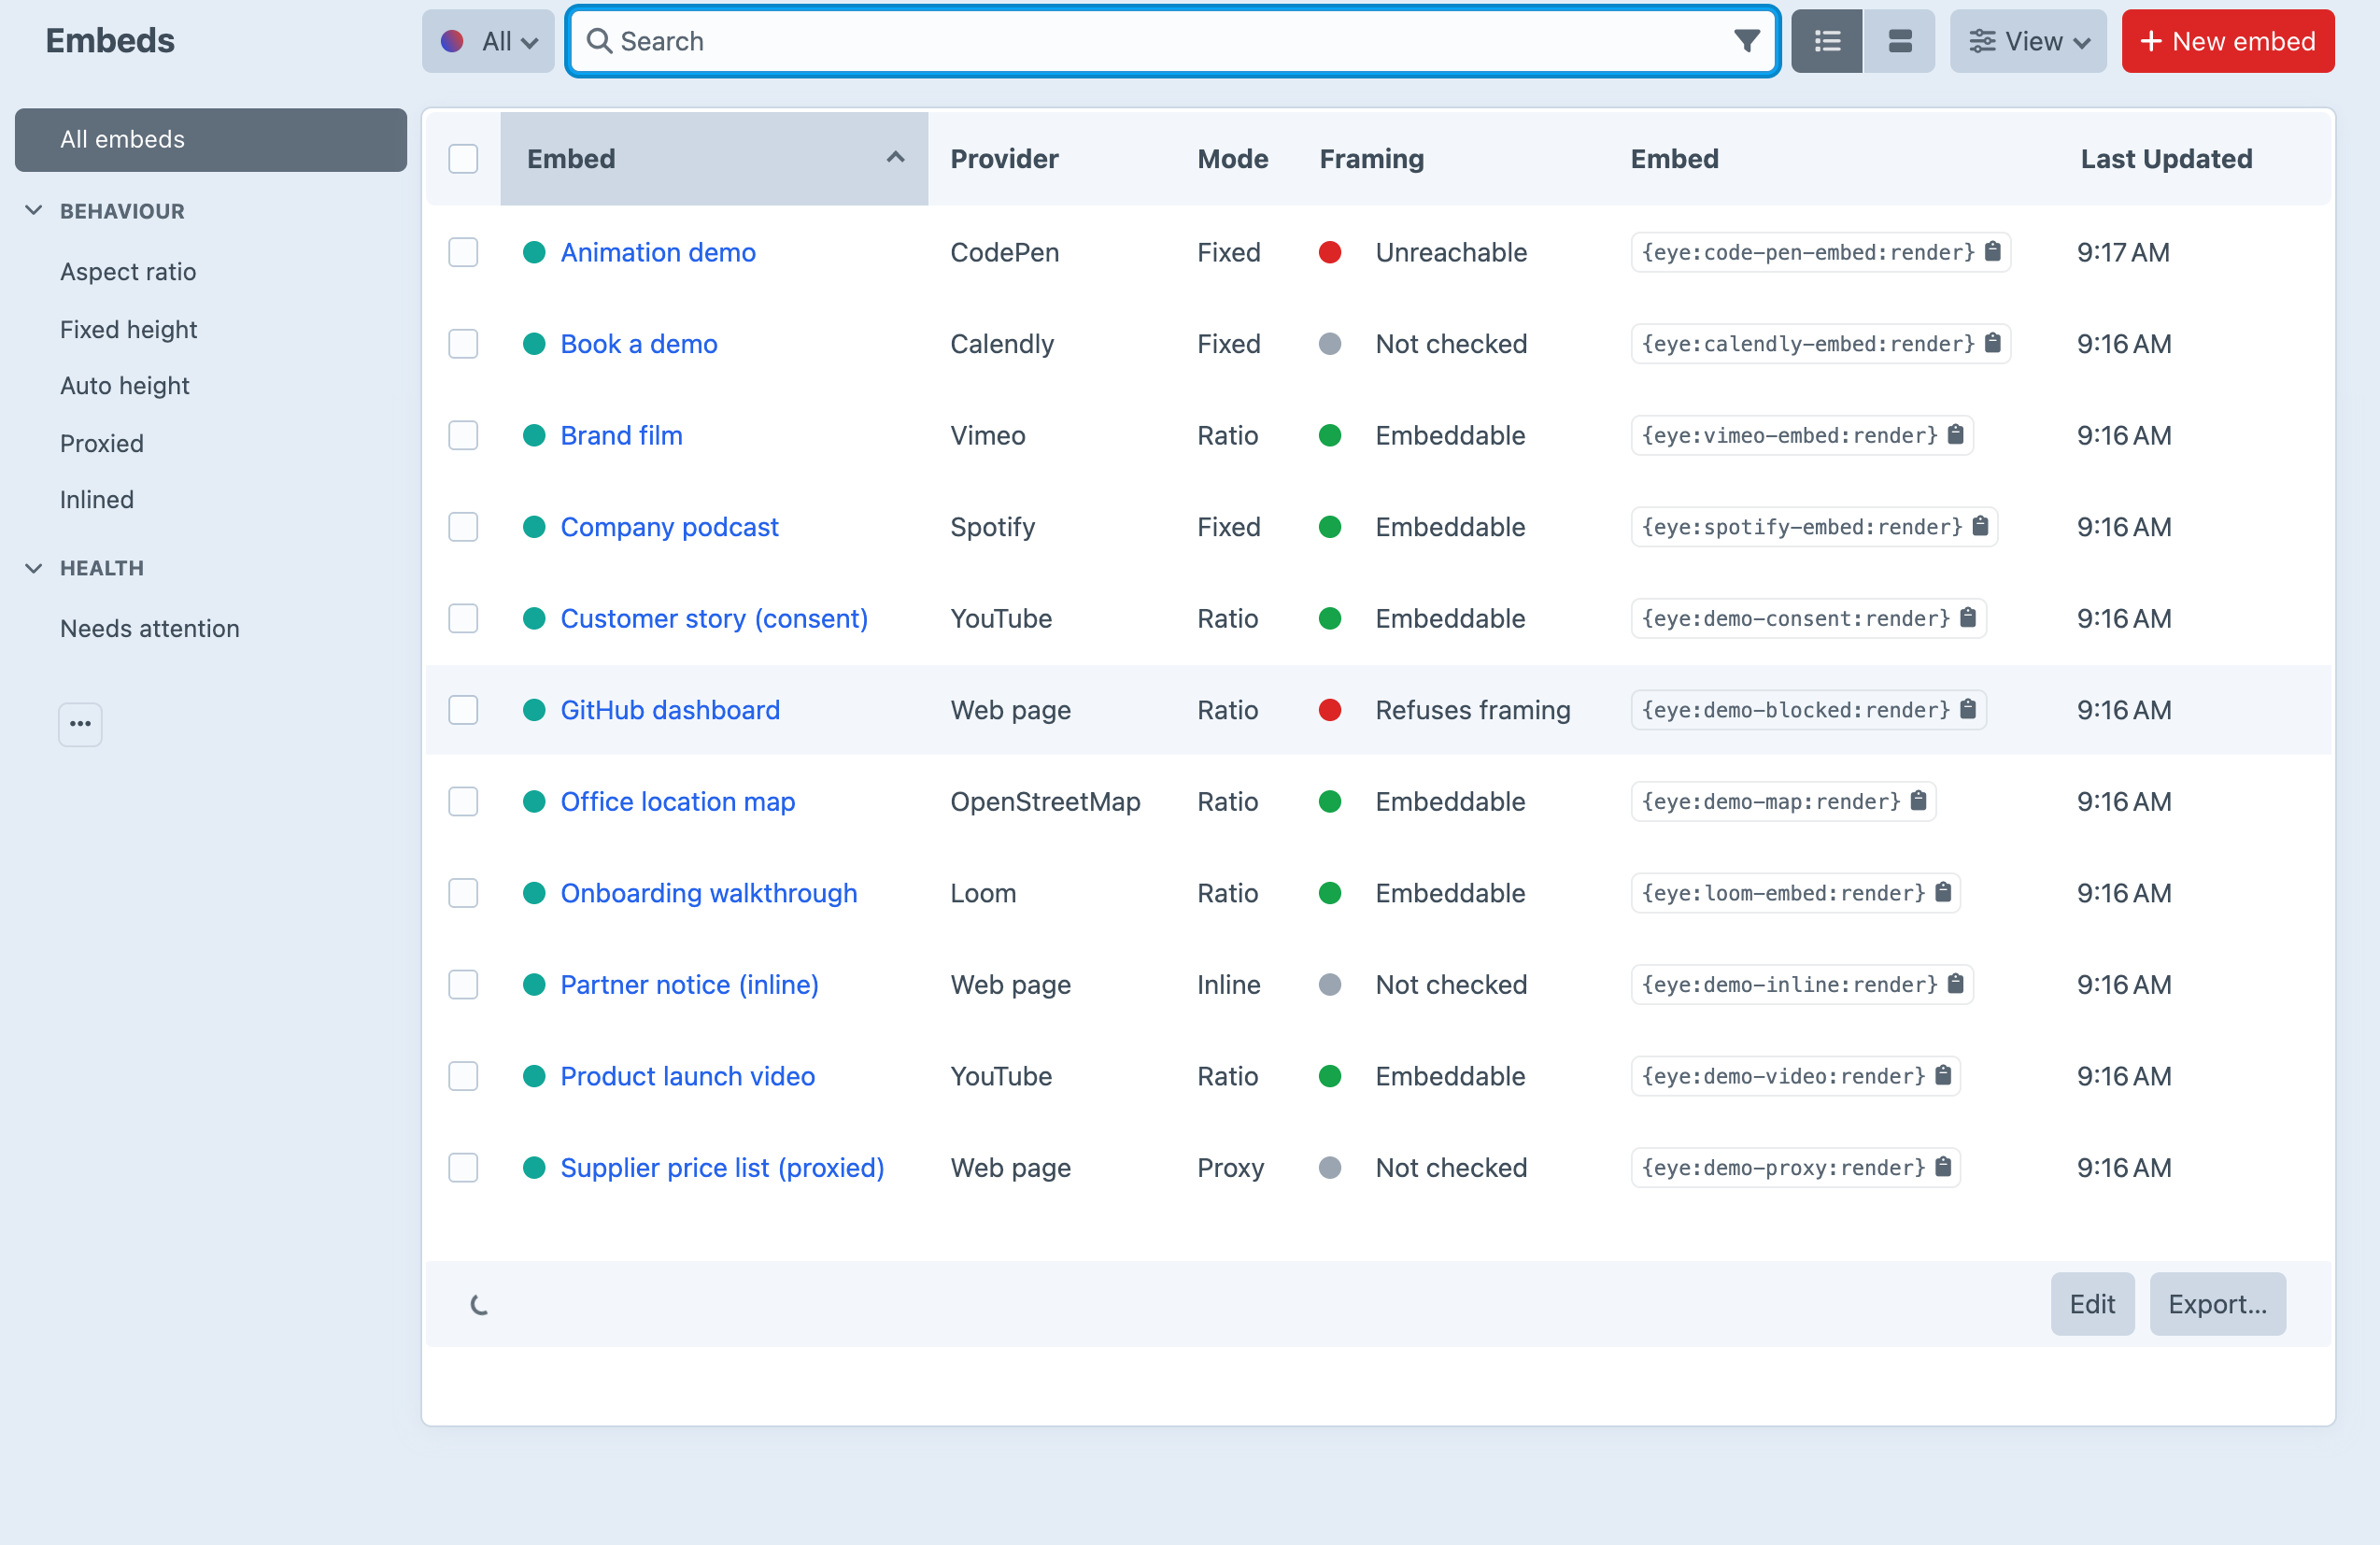This screenshot has width=2380, height=1545.
Task: Collapse the Health sidebar section
Action: pyautogui.click(x=33, y=568)
